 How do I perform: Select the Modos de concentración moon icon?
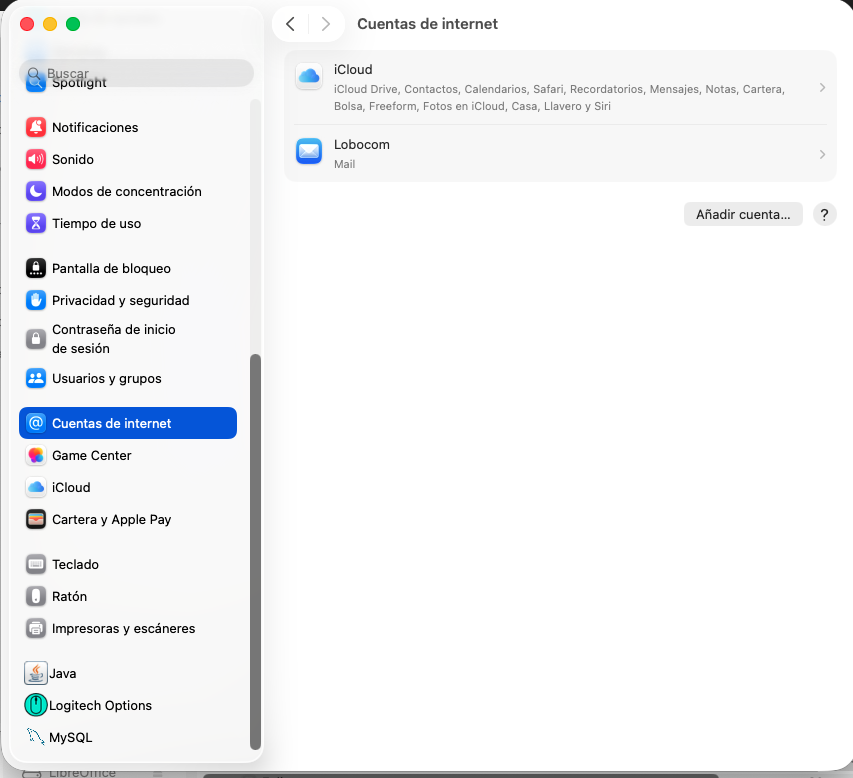(36, 191)
